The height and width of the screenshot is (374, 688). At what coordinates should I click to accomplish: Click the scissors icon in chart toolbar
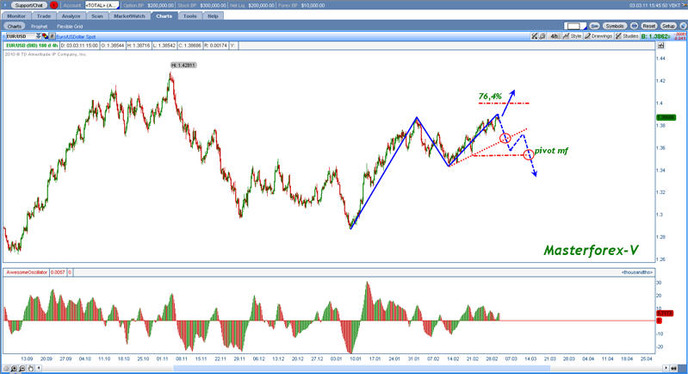pyautogui.click(x=534, y=36)
